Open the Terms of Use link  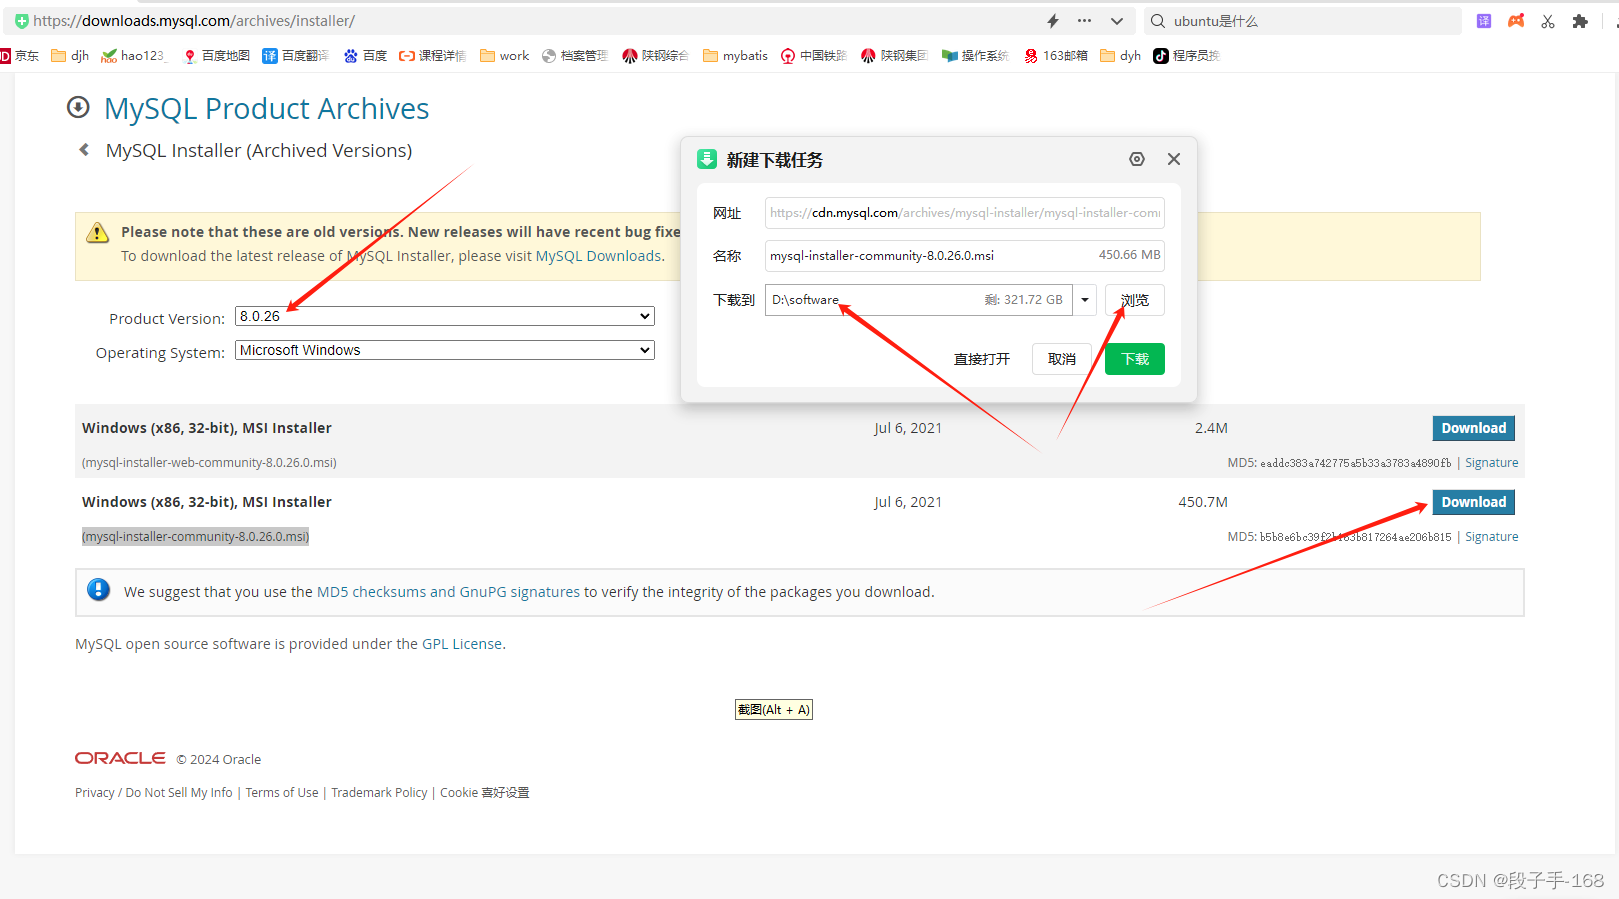[282, 793]
